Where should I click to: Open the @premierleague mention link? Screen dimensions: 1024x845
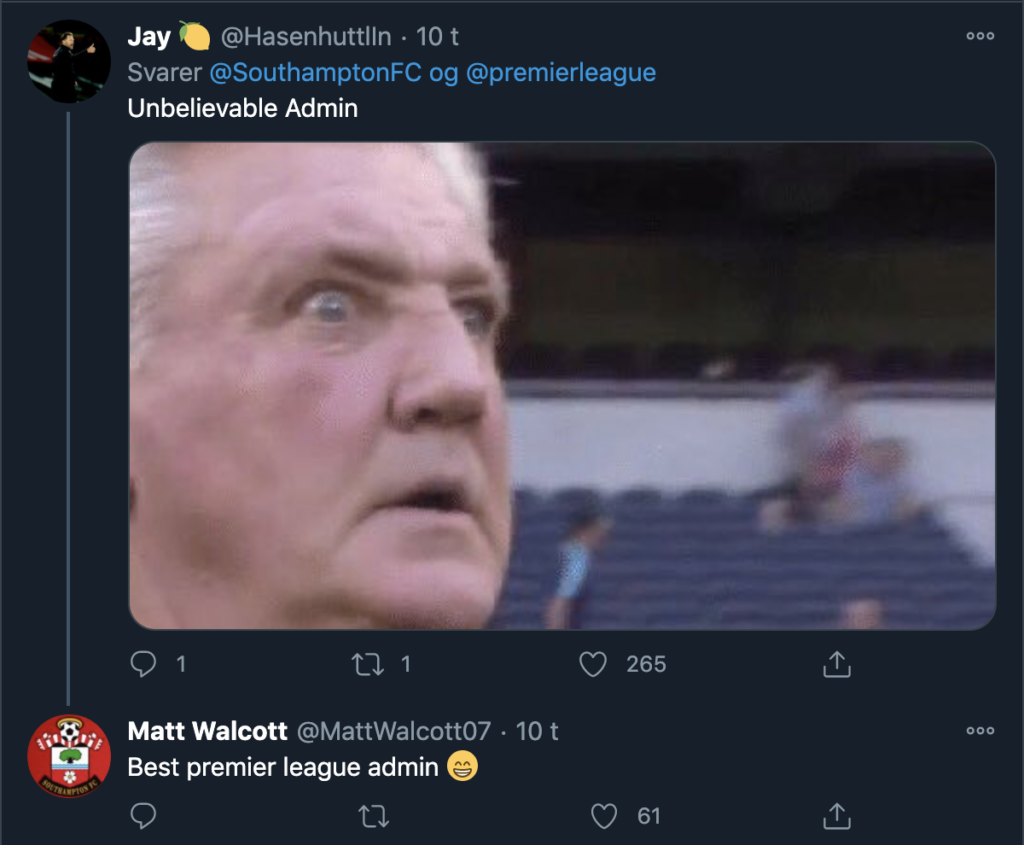561,74
